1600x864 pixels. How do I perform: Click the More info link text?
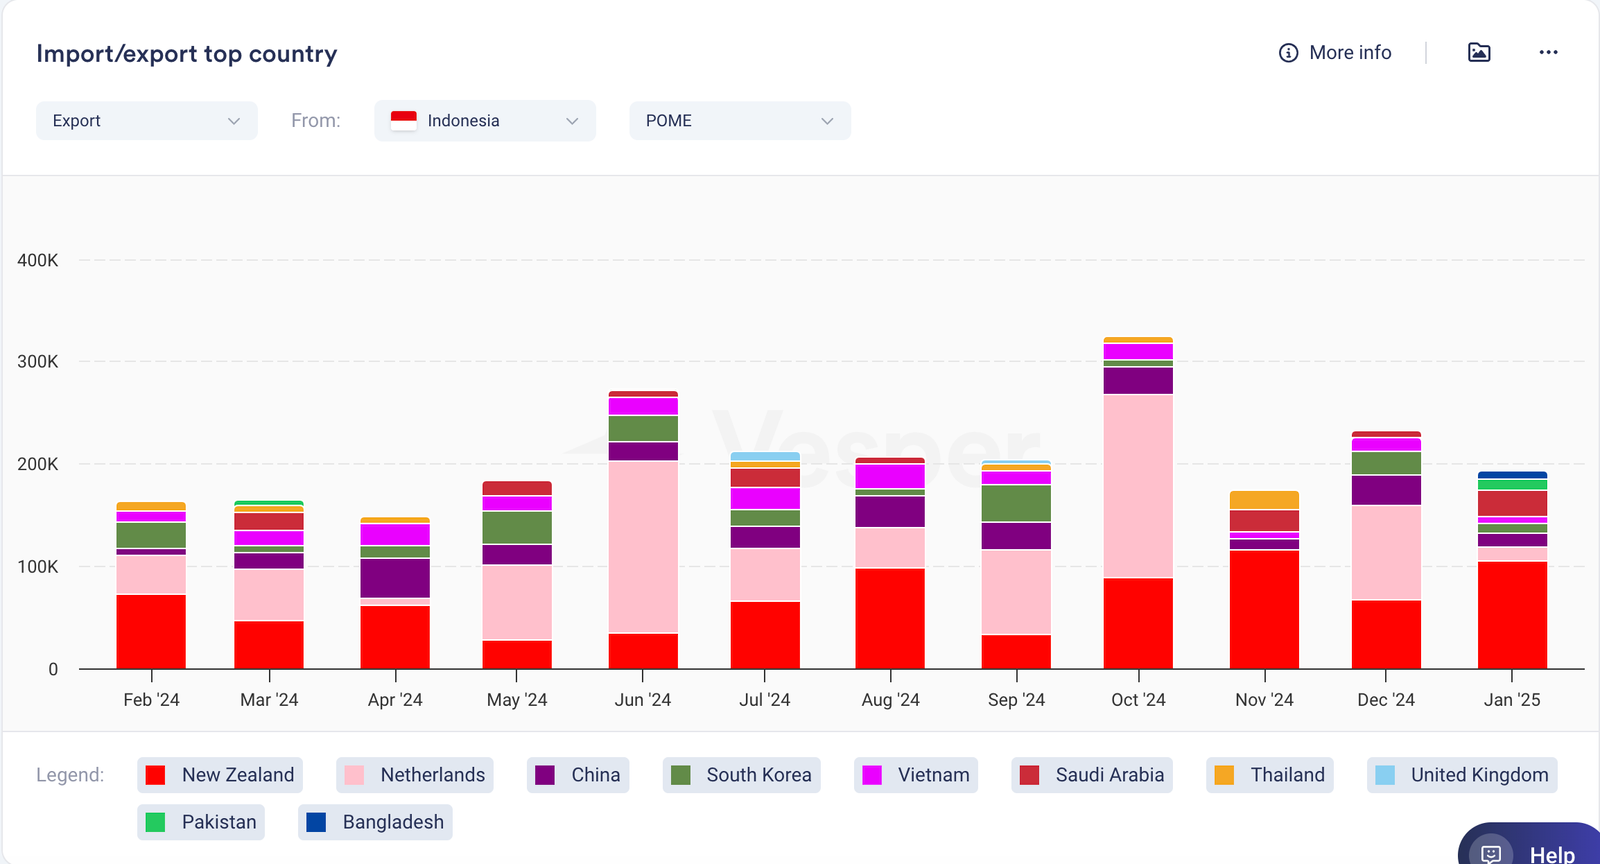coord(1350,53)
